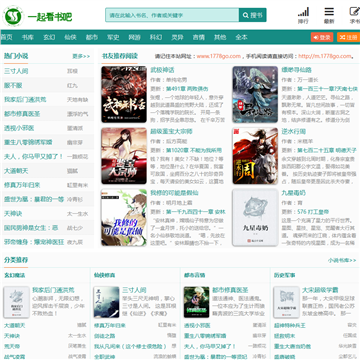Image resolution: width=360 pixels, height=360 pixels.
Task: Click the 一起看书吧 site logo
Action: point(37,16)
